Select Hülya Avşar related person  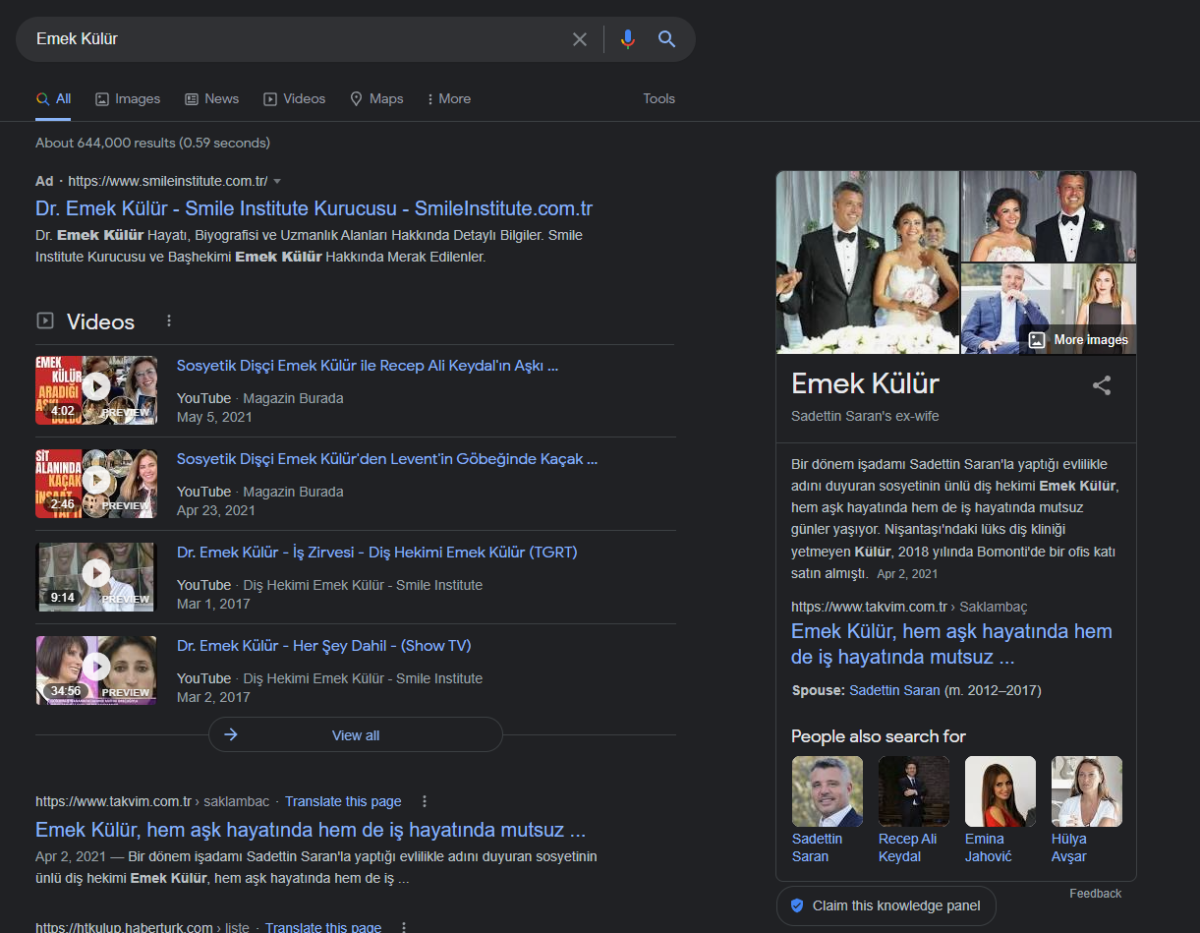pyautogui.click(x=1086, y=810)
